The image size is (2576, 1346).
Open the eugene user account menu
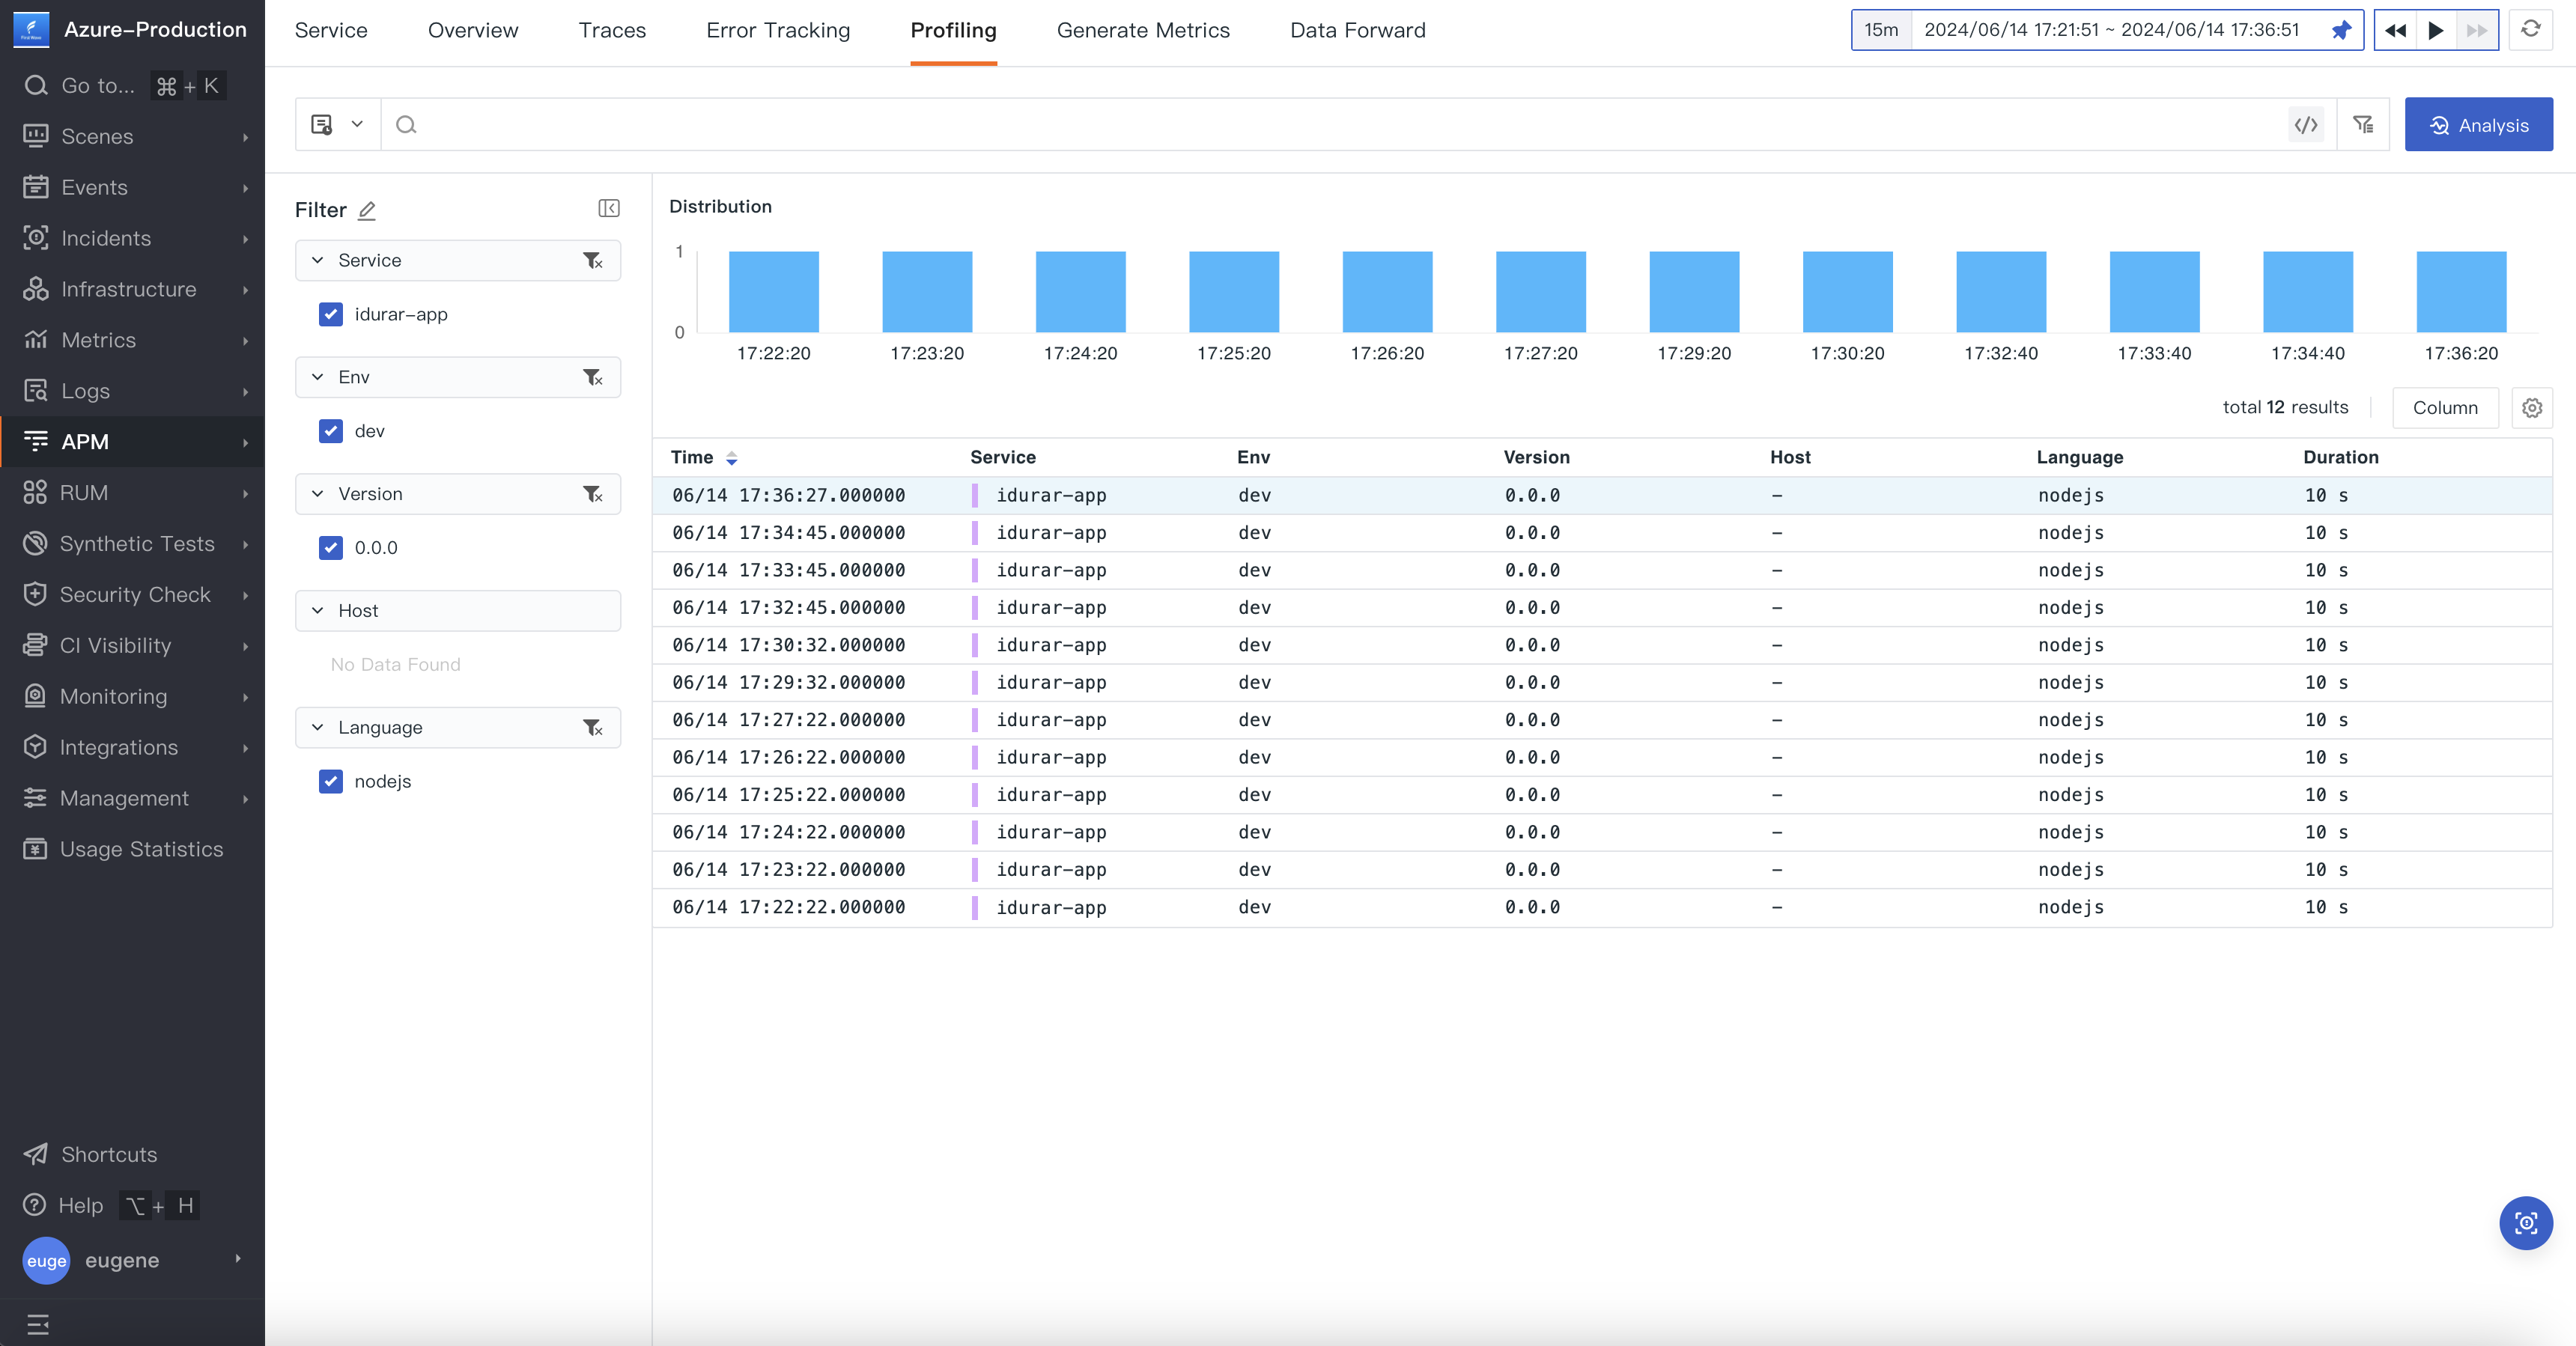pos(132,1260)
